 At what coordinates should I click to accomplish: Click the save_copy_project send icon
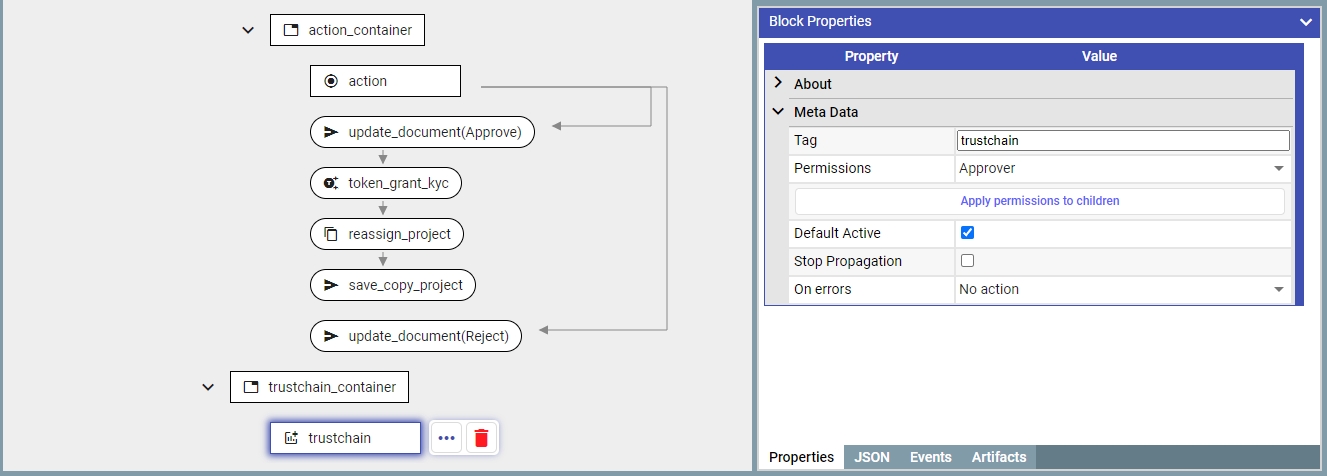tap(331, 285)
